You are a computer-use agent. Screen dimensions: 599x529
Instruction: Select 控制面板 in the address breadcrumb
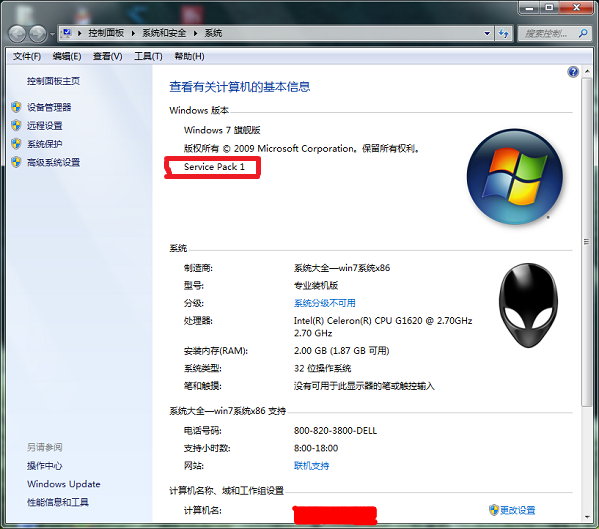tap(106, 33)
